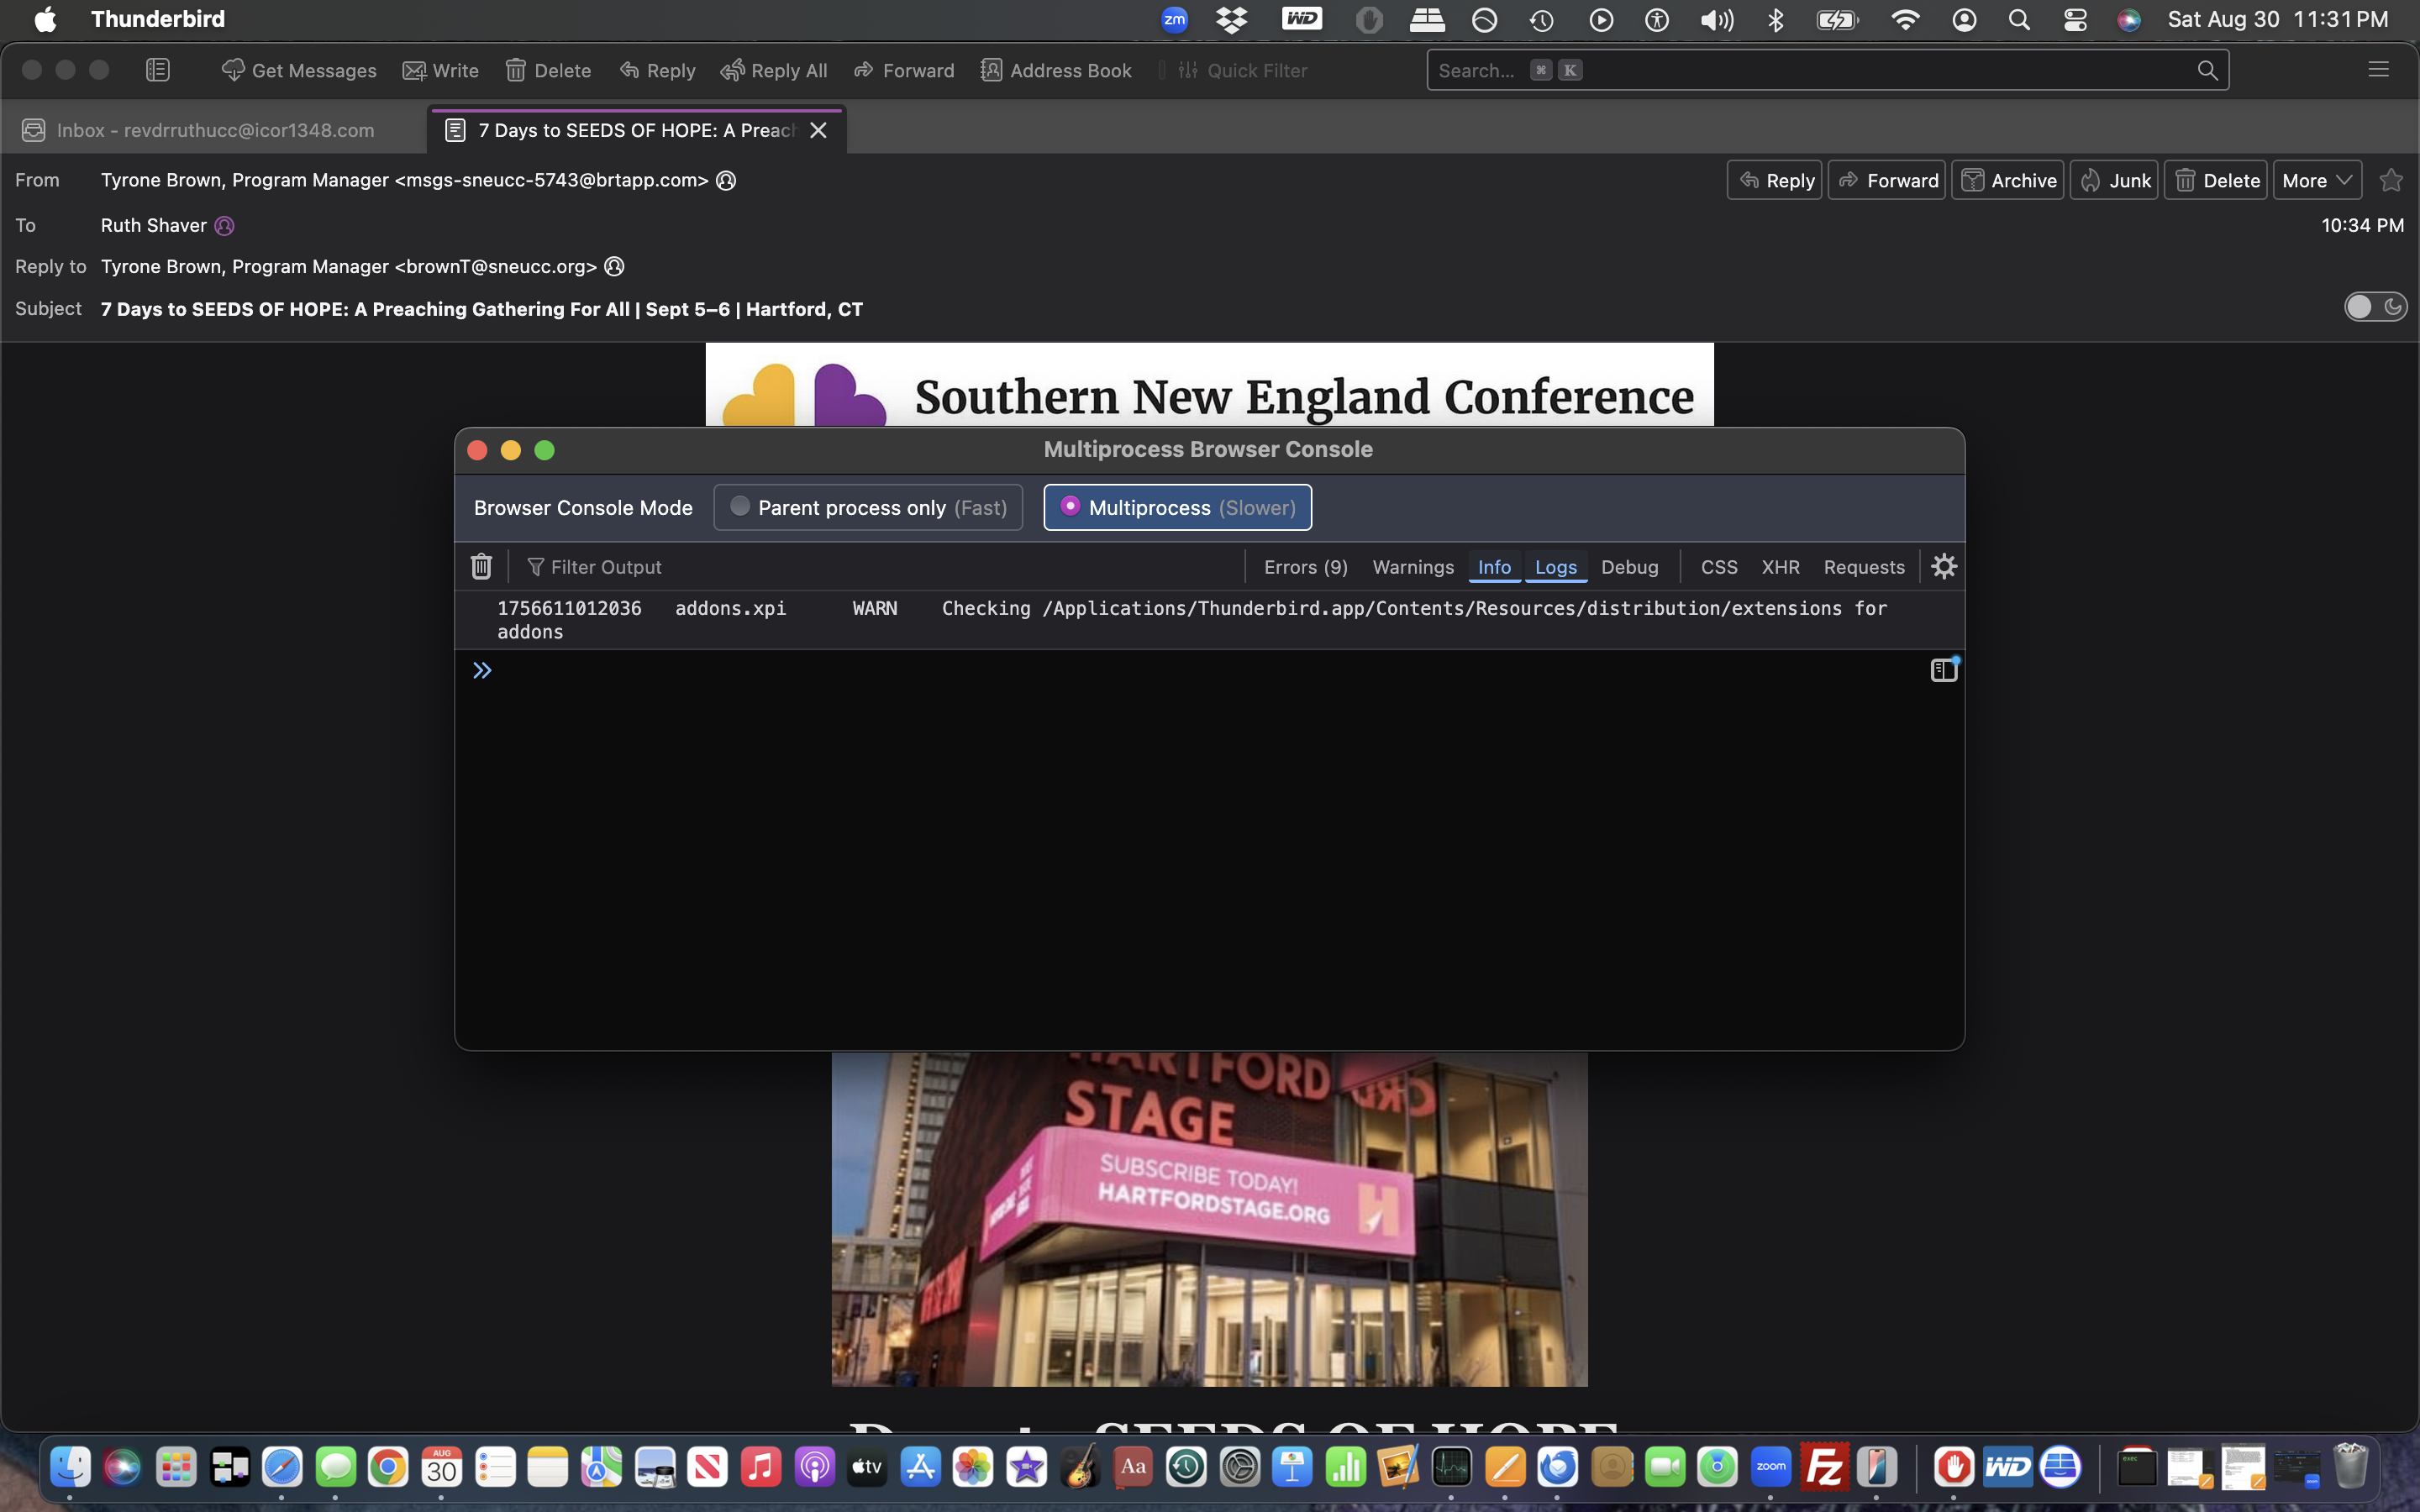Click the Get Messages button
Viewport: 2420px width, 1512px height.
(299, 70)
